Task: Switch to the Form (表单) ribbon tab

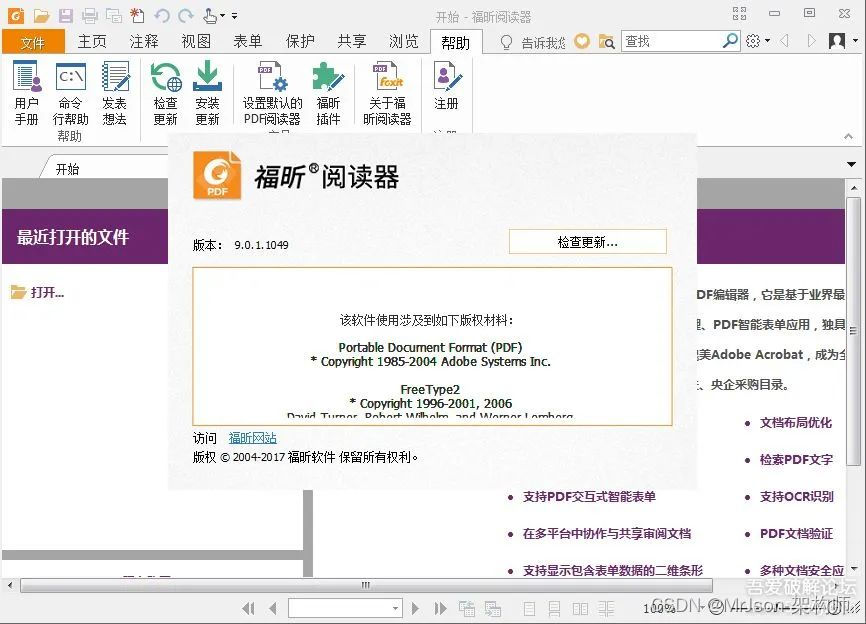Action: pyautogui.click(x=247, y=41)
